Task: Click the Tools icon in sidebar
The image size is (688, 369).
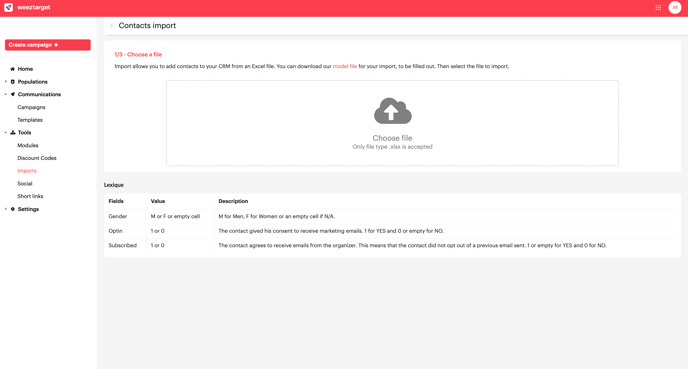Action: (13, 133)
